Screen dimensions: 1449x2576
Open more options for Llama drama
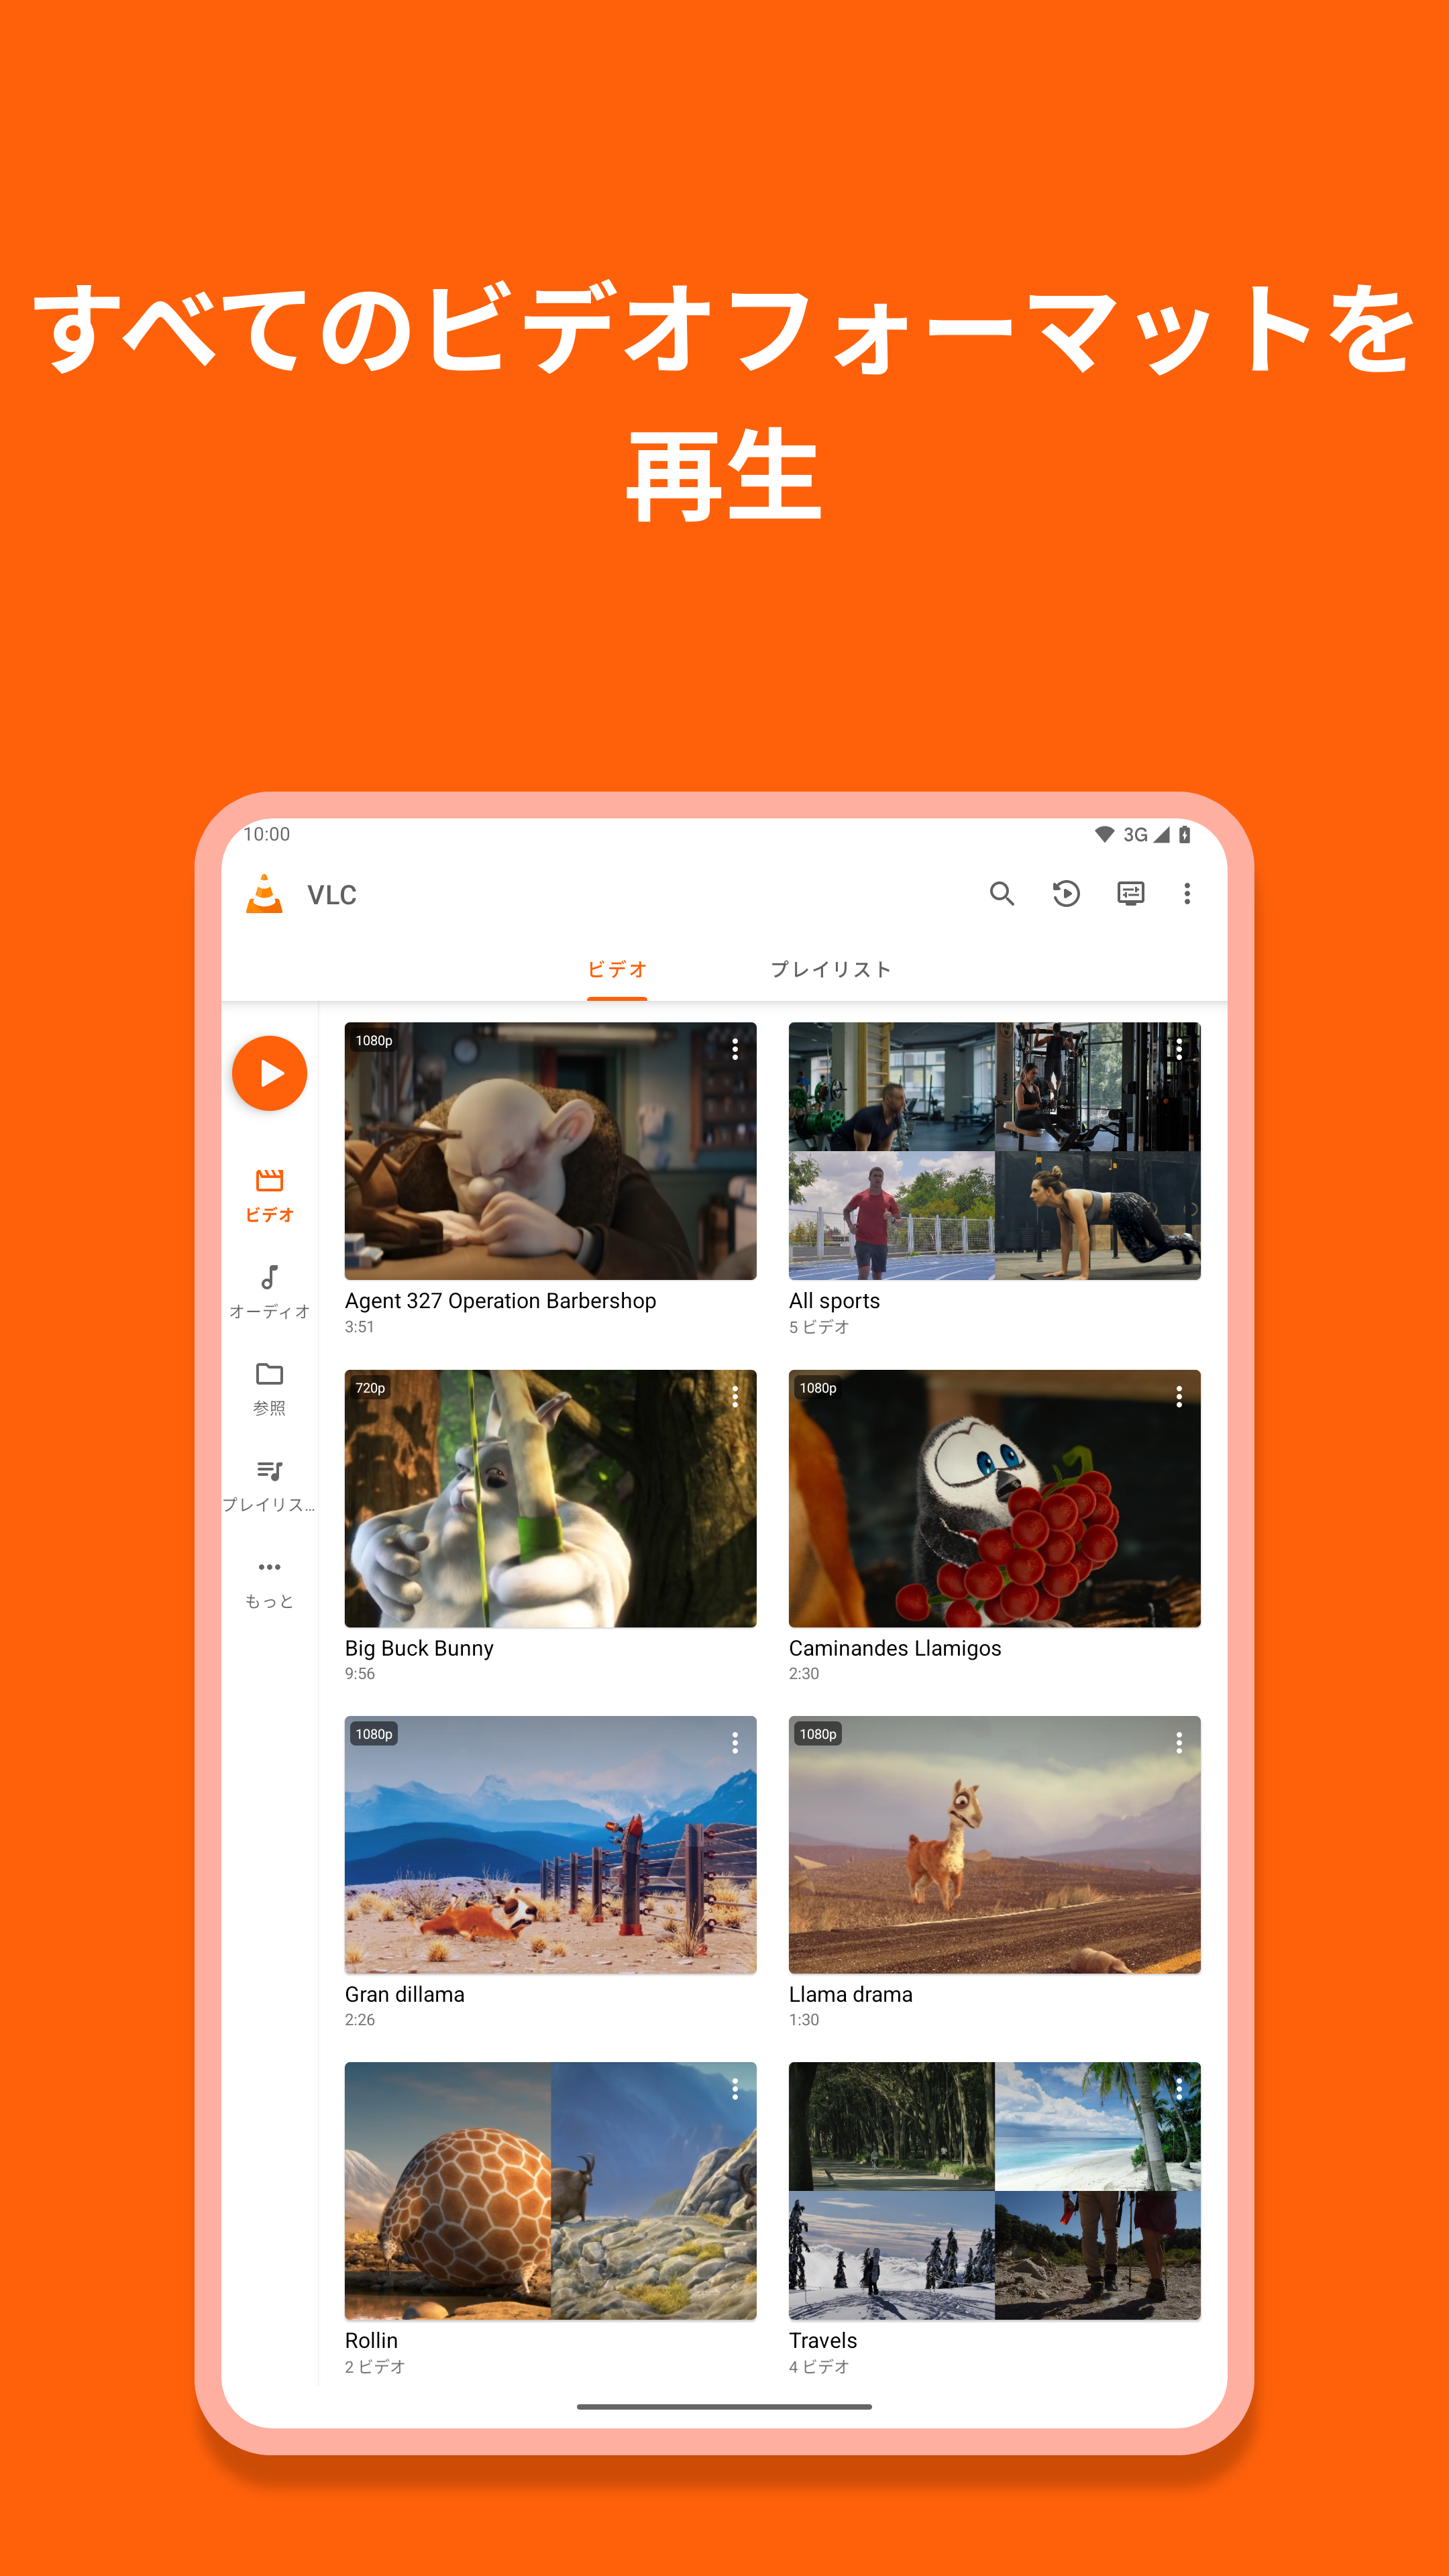coord(1179,1743)
